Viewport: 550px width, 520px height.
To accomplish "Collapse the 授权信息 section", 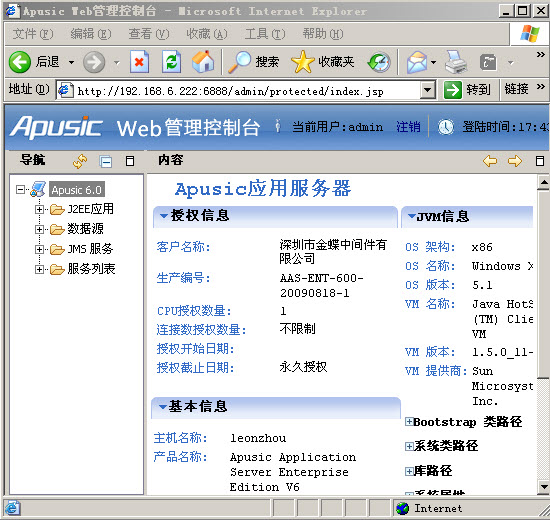I will tap(163, 216).
